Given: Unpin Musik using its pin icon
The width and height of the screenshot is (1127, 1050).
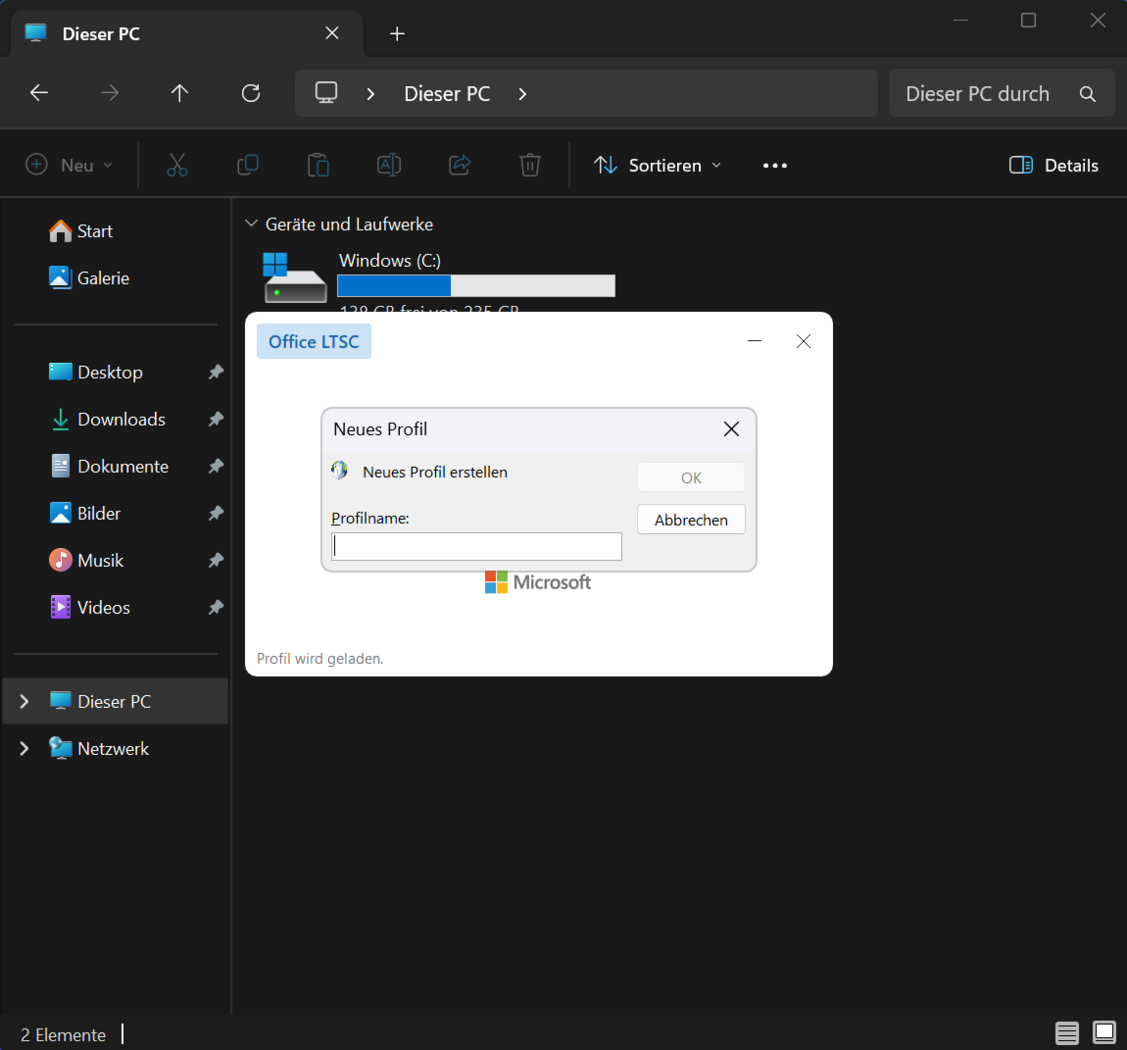Looking at the screenshot, I should [x=216, y=561].
